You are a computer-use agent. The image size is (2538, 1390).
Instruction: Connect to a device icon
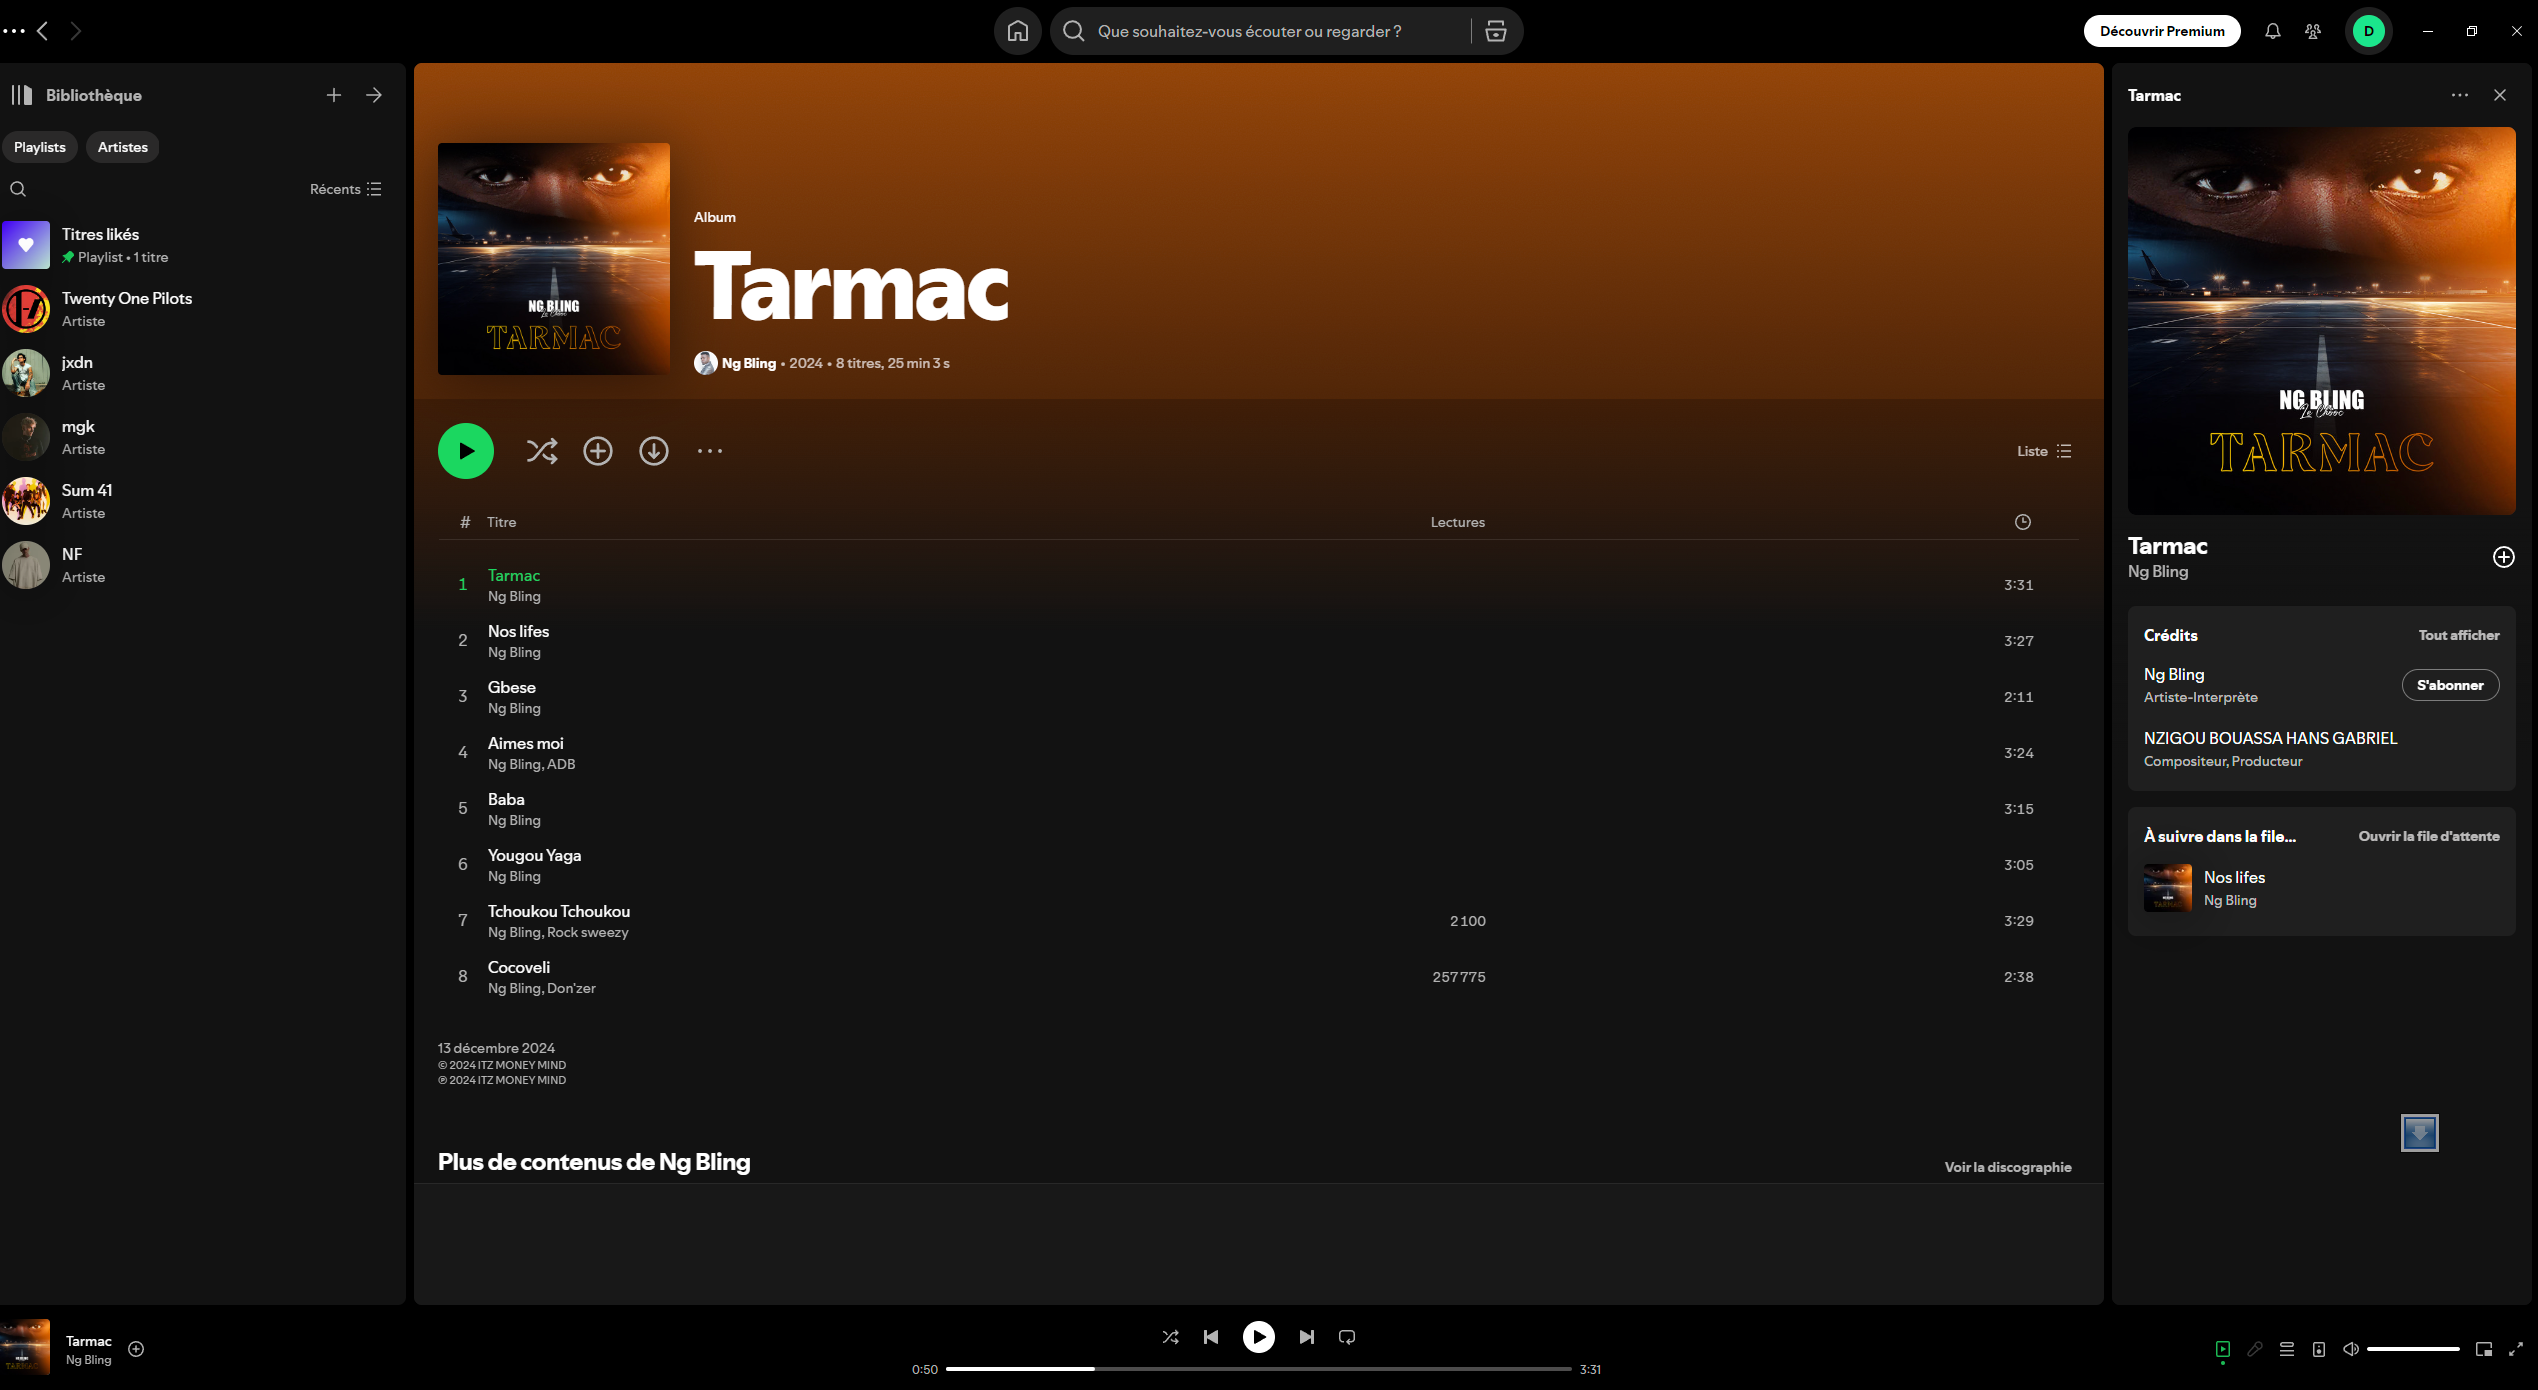[2318, 1349]
